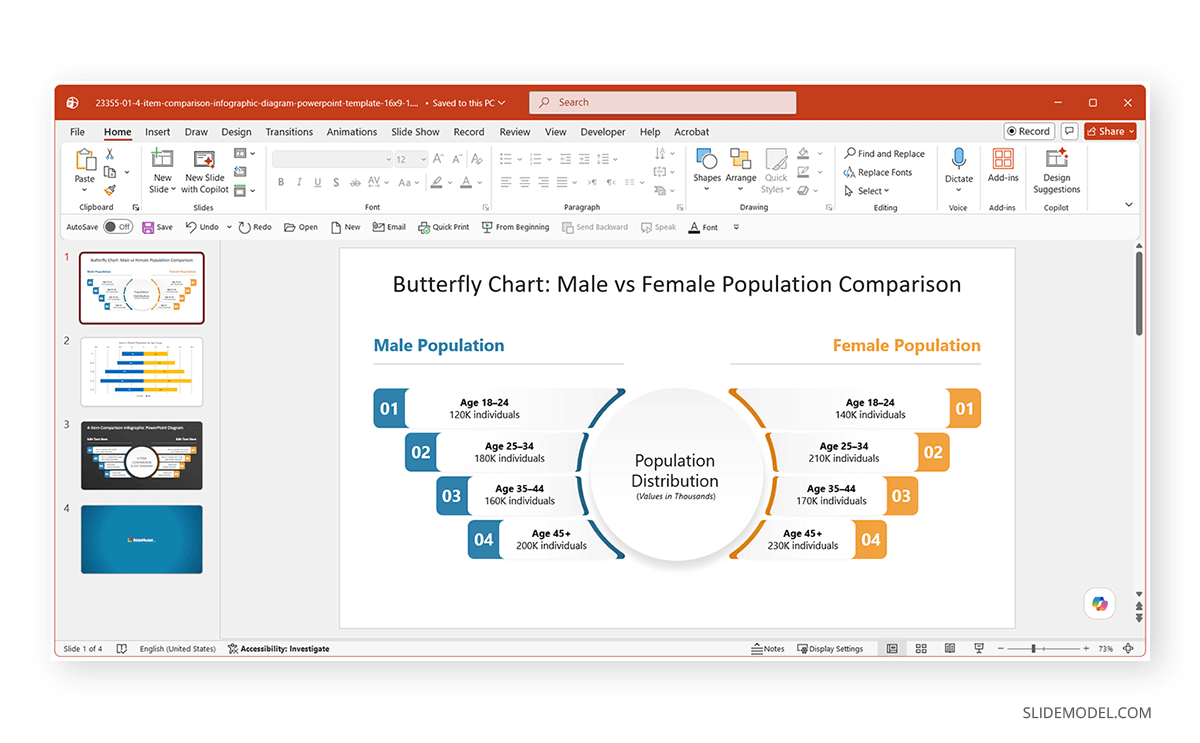The width and height of the screenshot is (1200, 743).
Task: Open Design Suggestions from Copilot
Action: pos(1057,171)
